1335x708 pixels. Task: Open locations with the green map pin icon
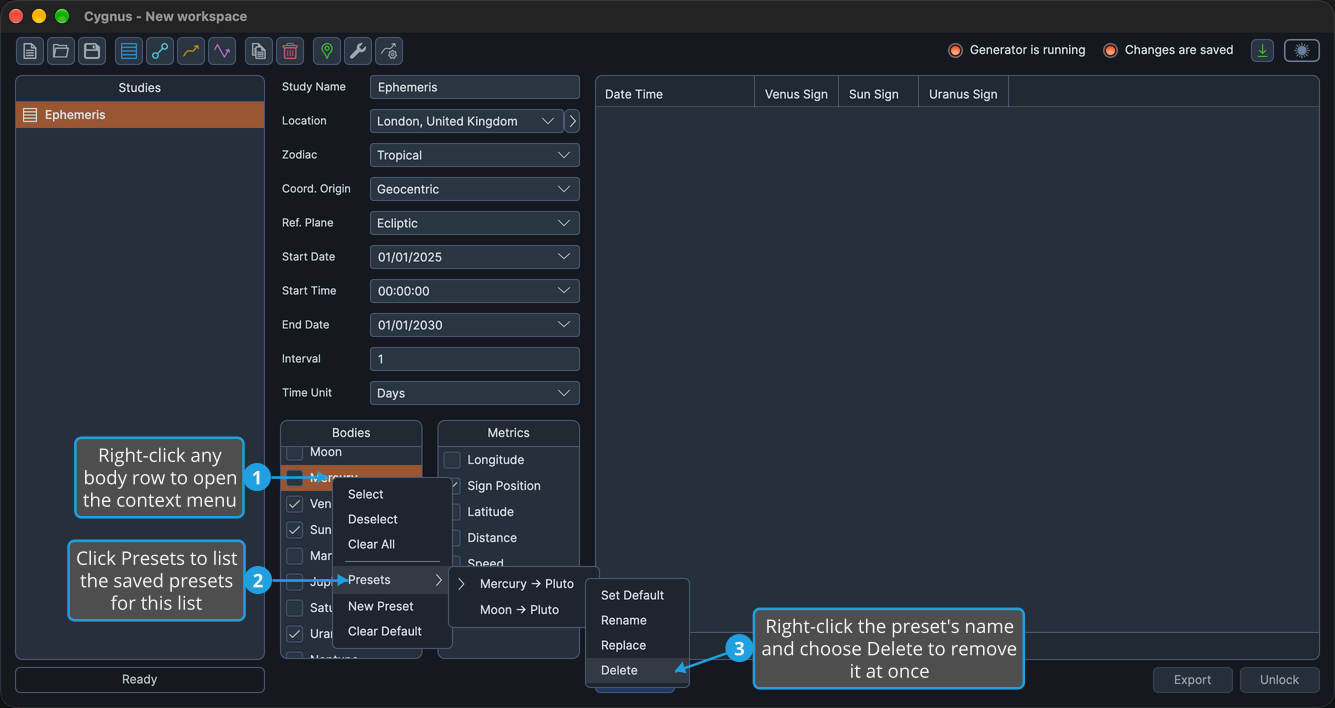[327, 51]
